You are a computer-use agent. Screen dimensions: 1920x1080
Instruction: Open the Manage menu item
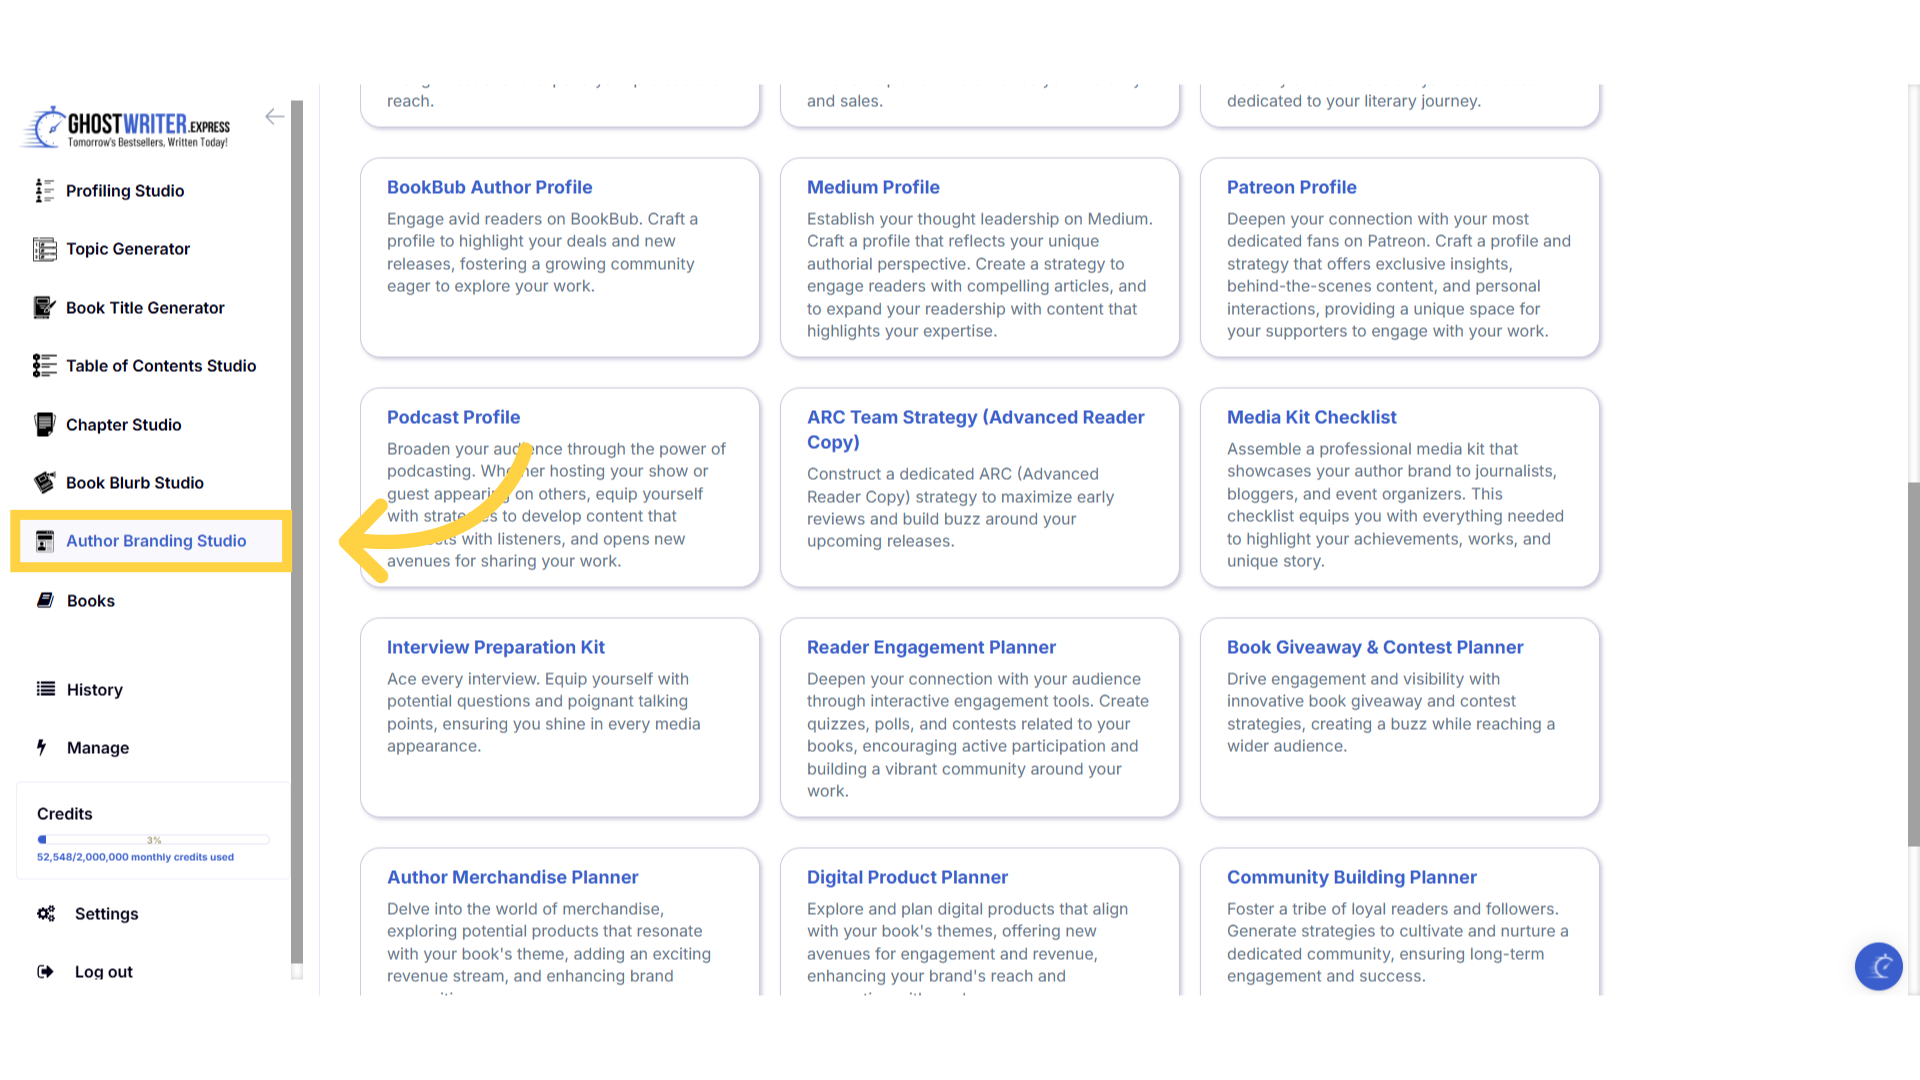tap(97, 748)
